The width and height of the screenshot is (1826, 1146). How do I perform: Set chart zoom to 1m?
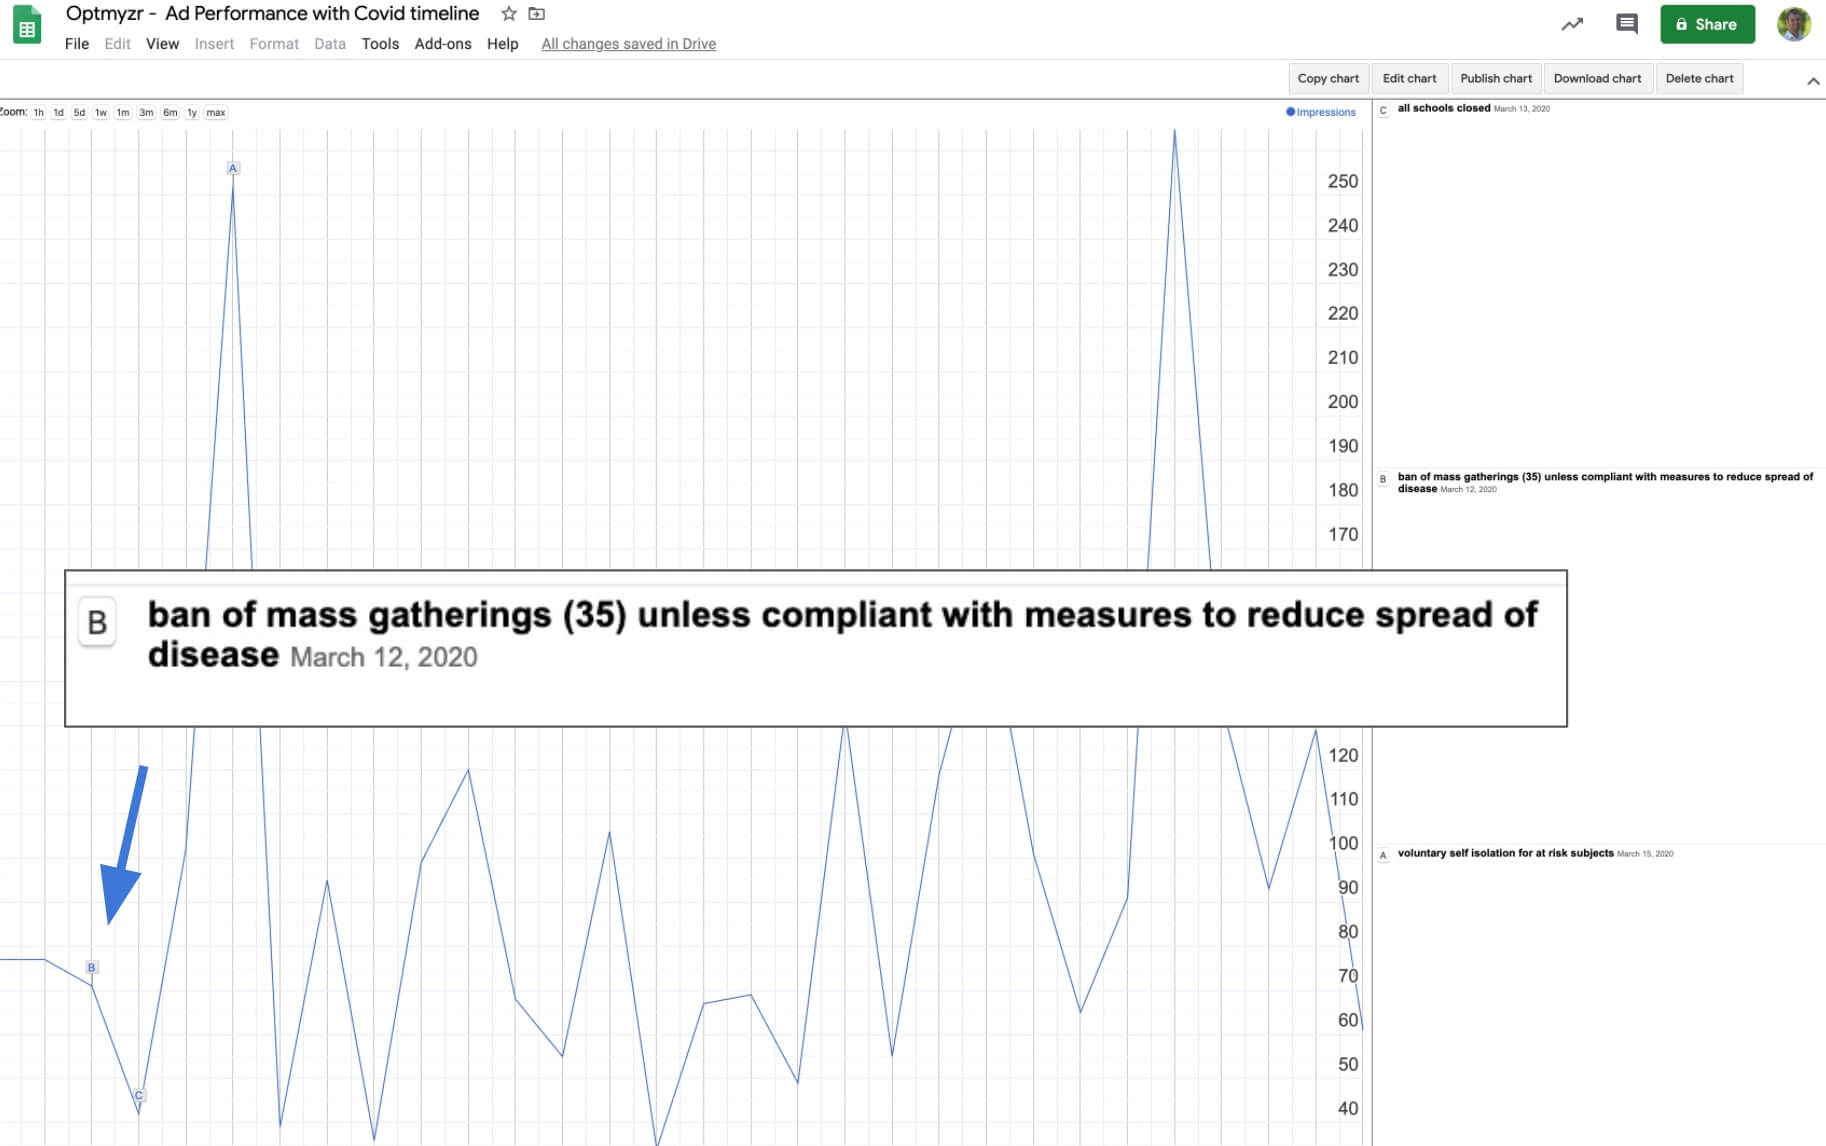tap(123, 112)
